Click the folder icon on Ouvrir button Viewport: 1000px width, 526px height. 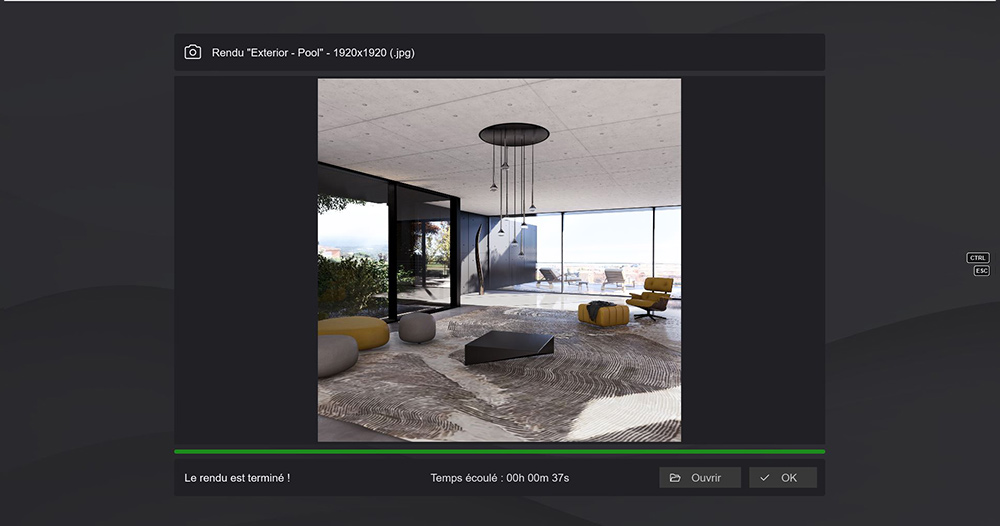tap(675, 478)
